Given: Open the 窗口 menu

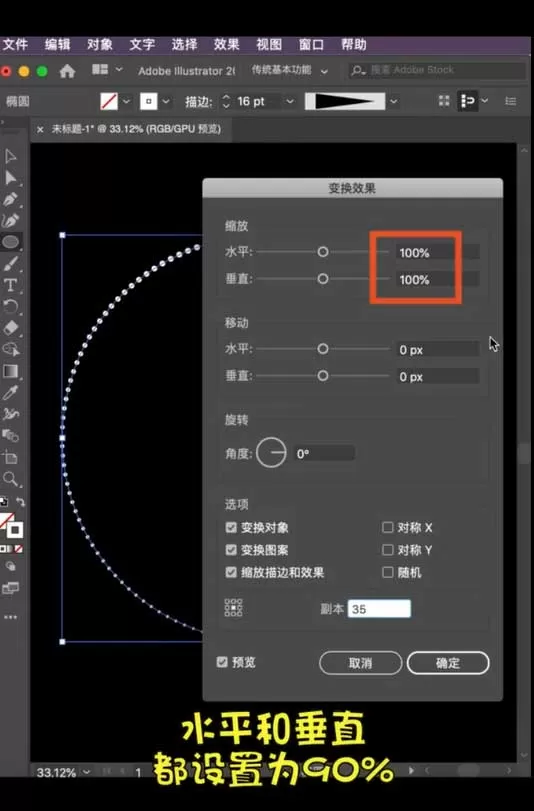Looking at the screenshot, I should coord(312,44).
